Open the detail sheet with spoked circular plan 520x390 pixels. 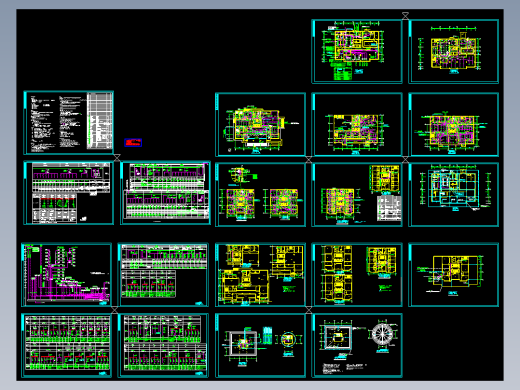(x=357, y=345)
